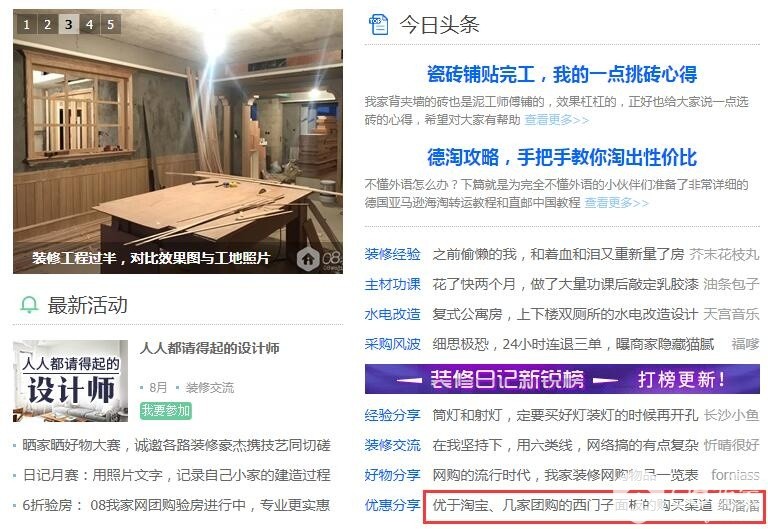Select the 水电改造 category label

click(392, 314)
